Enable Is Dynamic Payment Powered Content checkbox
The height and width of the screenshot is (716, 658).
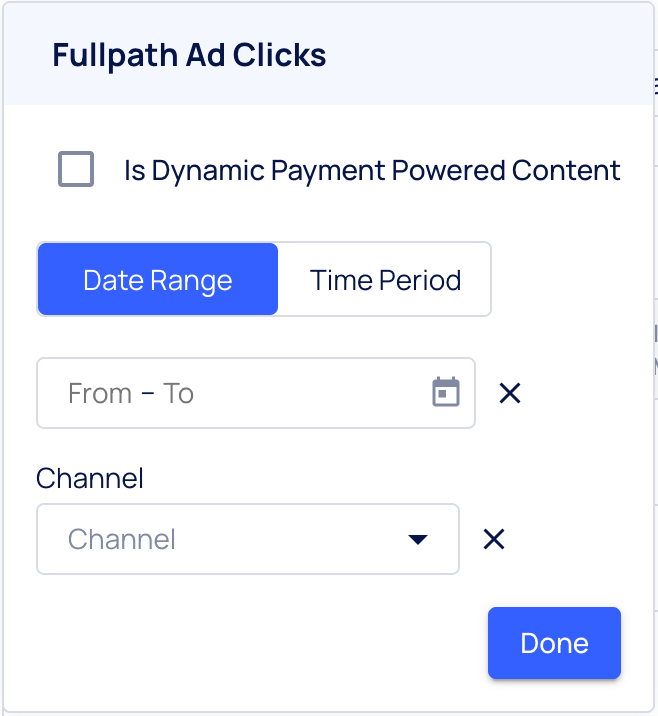[x=76, y=170]
